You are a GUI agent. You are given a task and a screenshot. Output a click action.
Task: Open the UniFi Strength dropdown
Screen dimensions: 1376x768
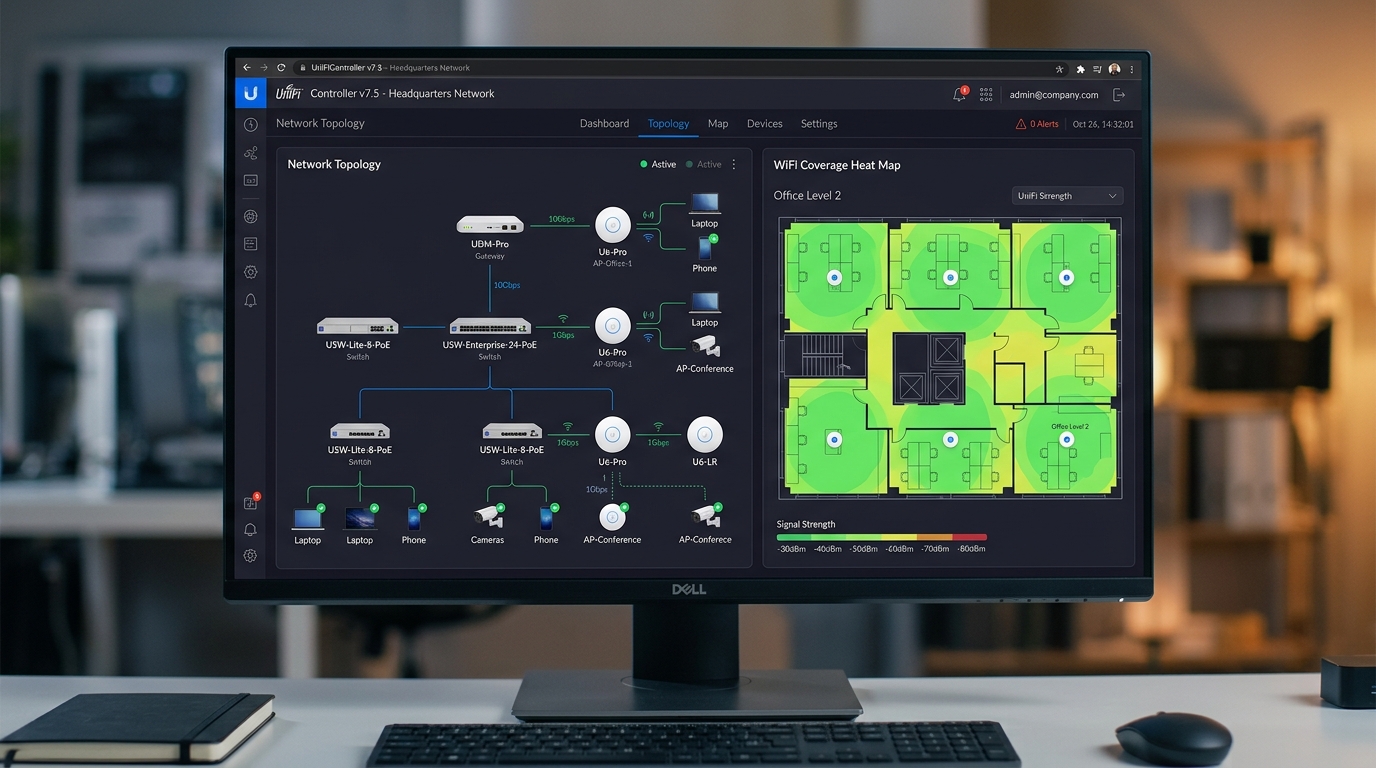1067,196
